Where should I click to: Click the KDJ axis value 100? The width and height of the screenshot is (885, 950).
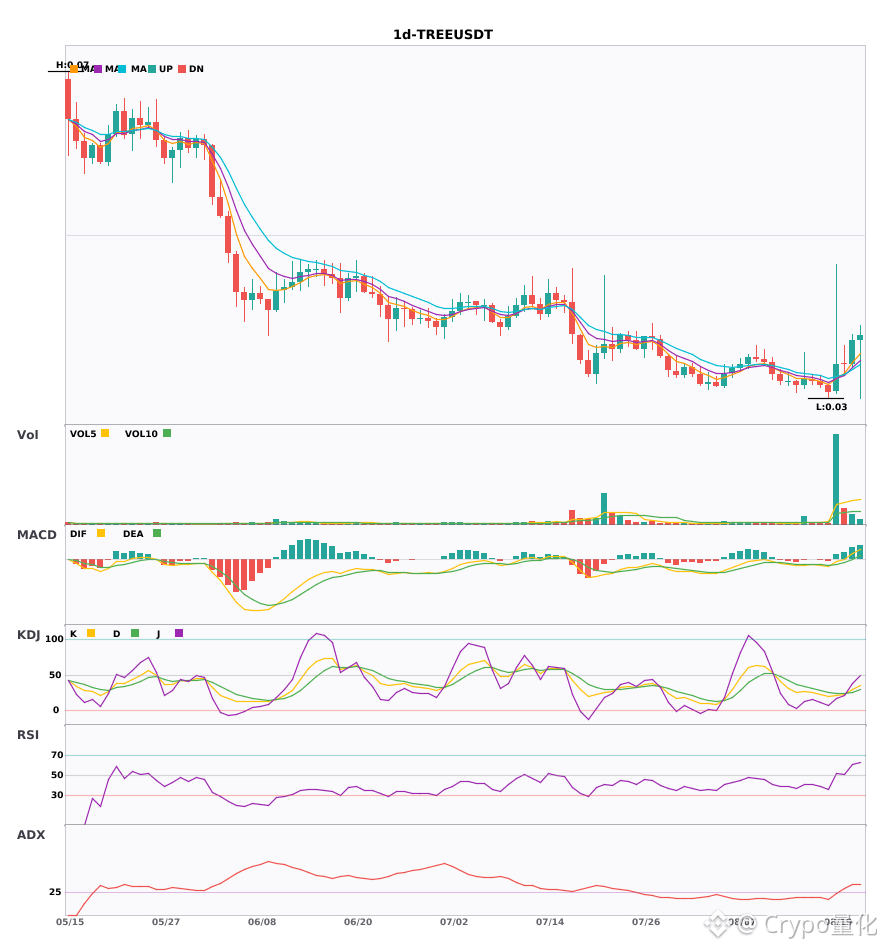[54, 639]
